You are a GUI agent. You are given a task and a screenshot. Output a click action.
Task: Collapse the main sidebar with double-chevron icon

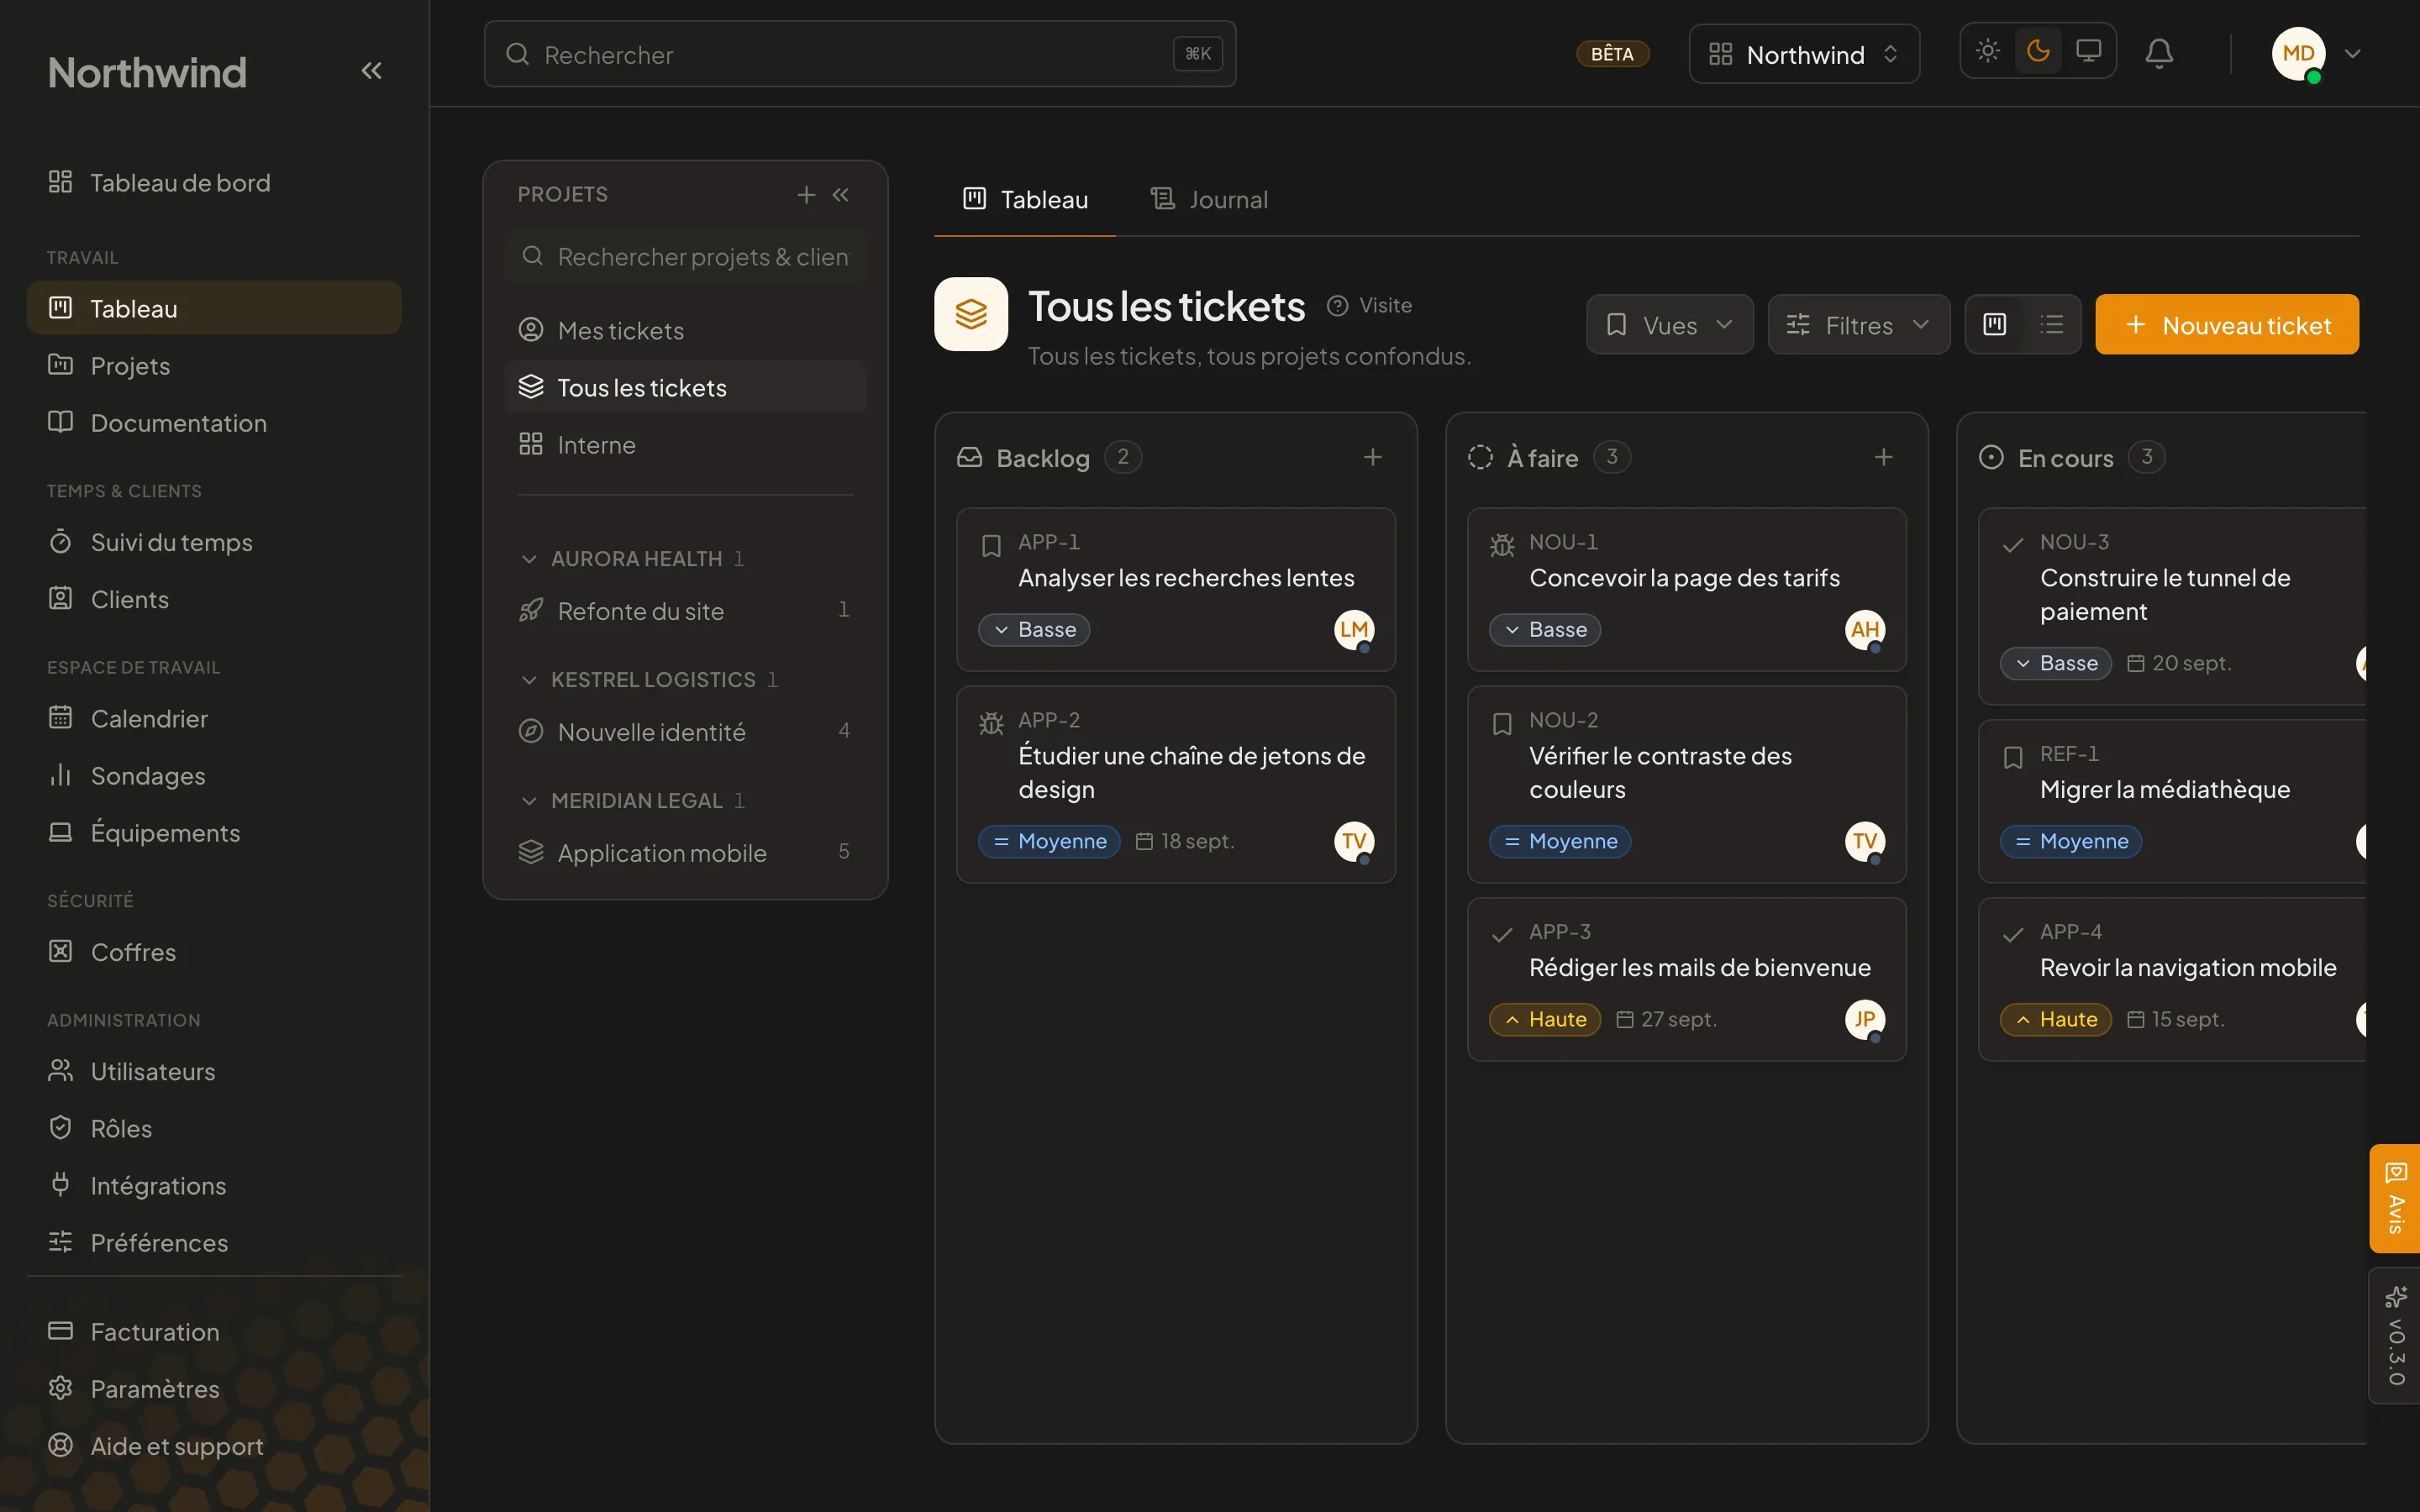(371, 71)
